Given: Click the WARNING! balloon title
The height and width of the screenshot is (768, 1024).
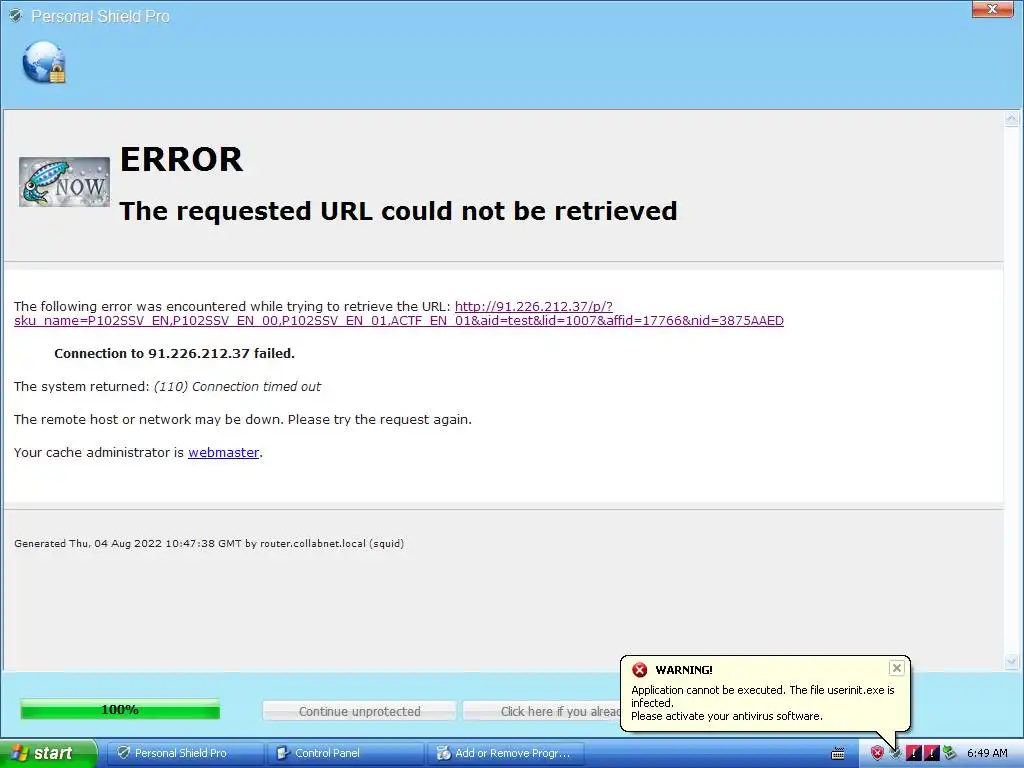Looking at the screenshot, I should 684,670.
